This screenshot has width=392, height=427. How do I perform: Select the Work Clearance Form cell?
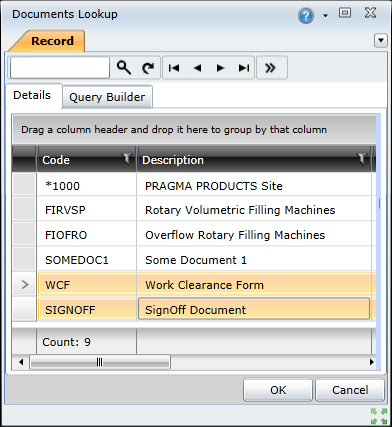click(x=254, y=285)
